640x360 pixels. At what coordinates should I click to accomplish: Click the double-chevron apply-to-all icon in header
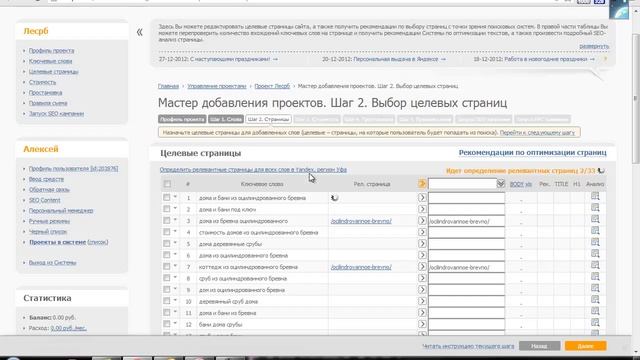tap(501, 184)
